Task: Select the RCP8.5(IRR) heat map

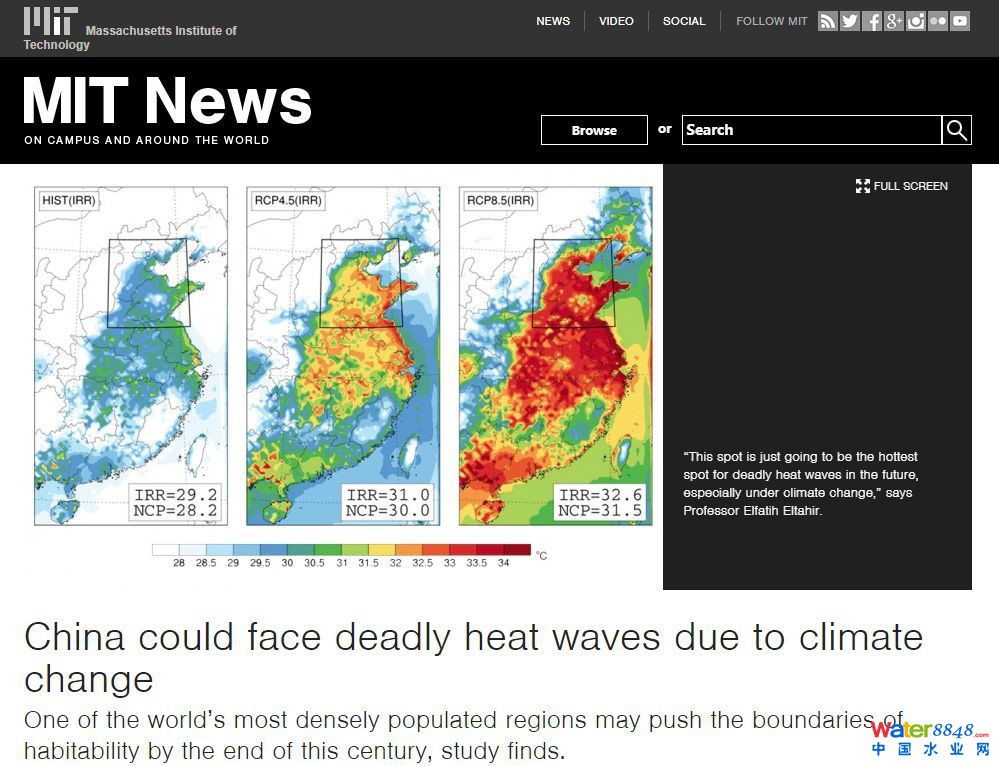Action: pyautogui.click(x=555, y=355)
